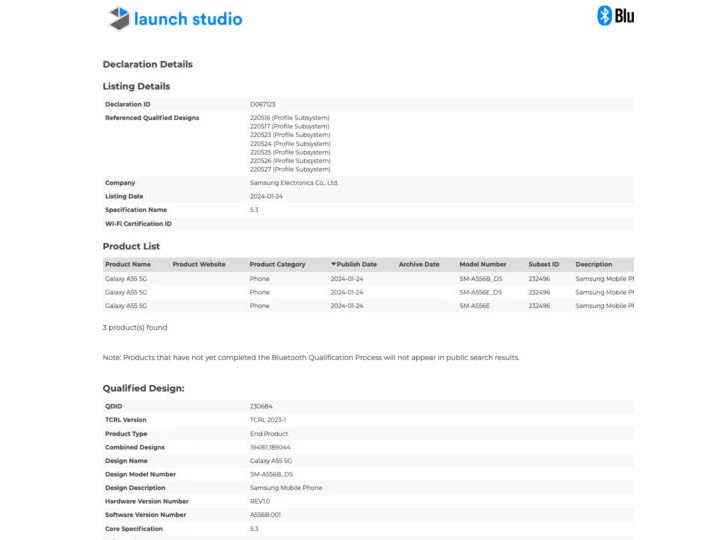The image size is (728, 540).
Task: Click model number SM-A556E in product list
Action: click(x=474, y=306)
